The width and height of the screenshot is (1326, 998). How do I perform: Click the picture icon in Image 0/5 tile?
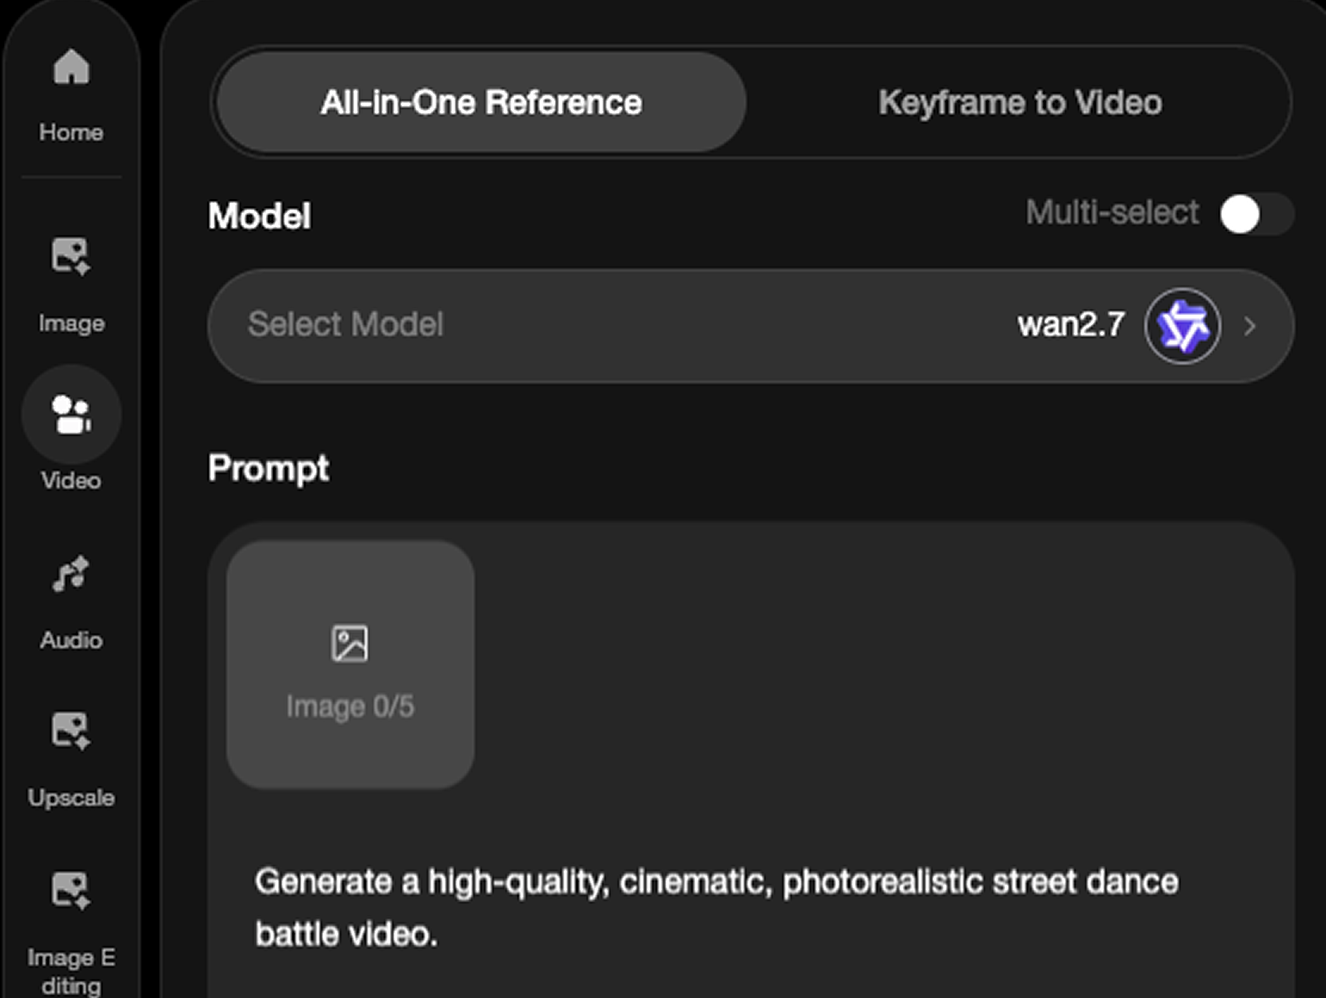[x=350, y=643]
